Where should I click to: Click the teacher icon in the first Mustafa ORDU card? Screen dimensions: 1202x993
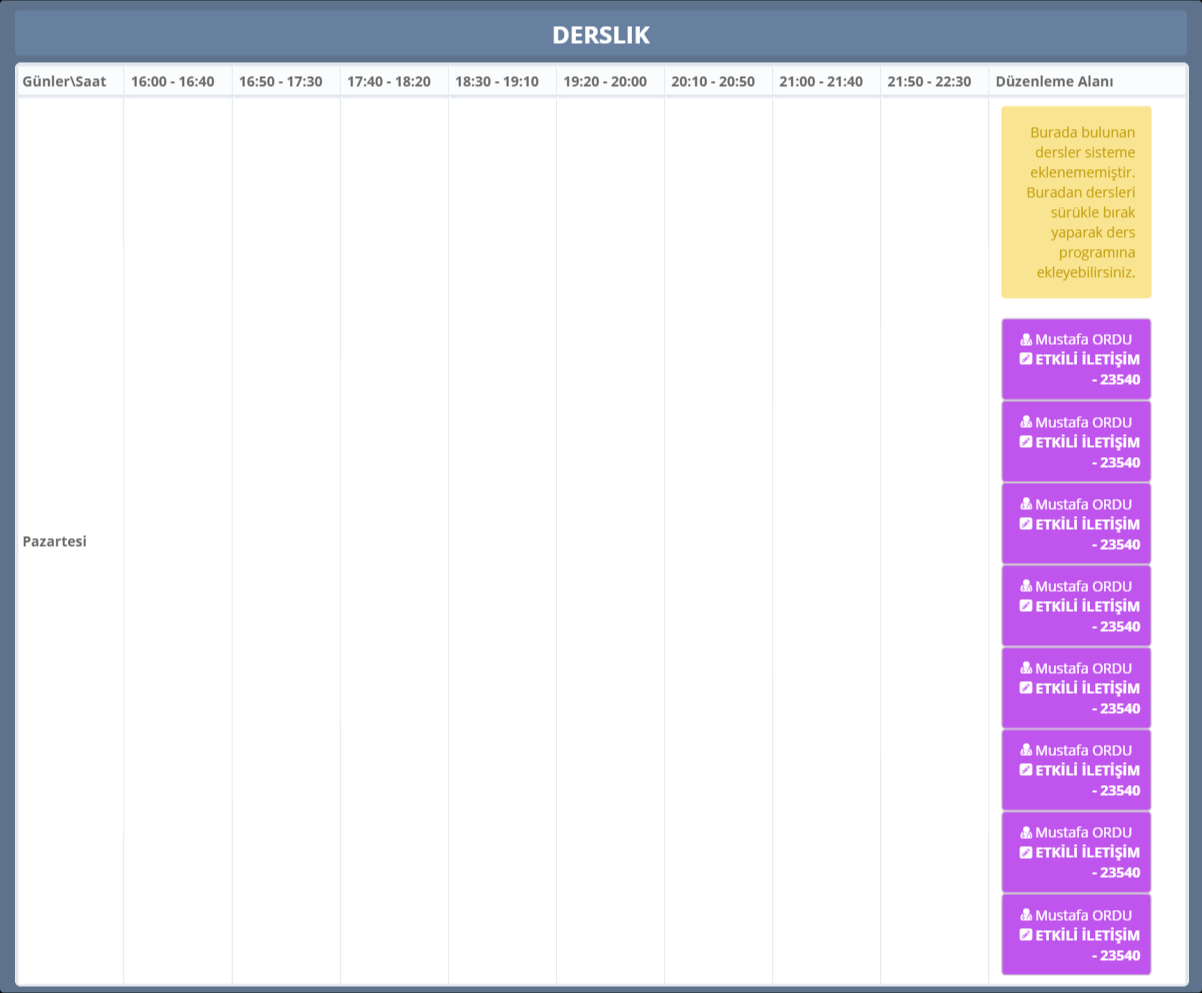coord(1026,339)
